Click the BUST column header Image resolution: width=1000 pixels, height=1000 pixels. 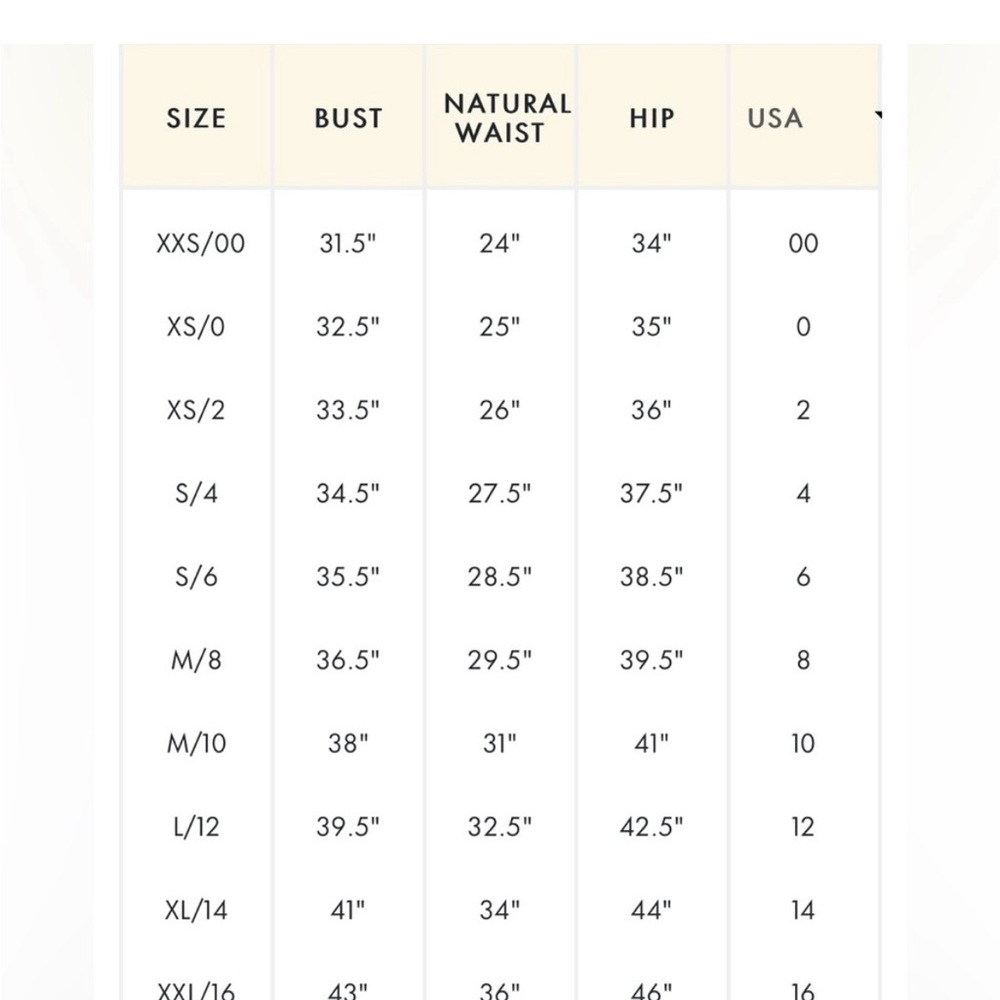click(x=348, y=119)
